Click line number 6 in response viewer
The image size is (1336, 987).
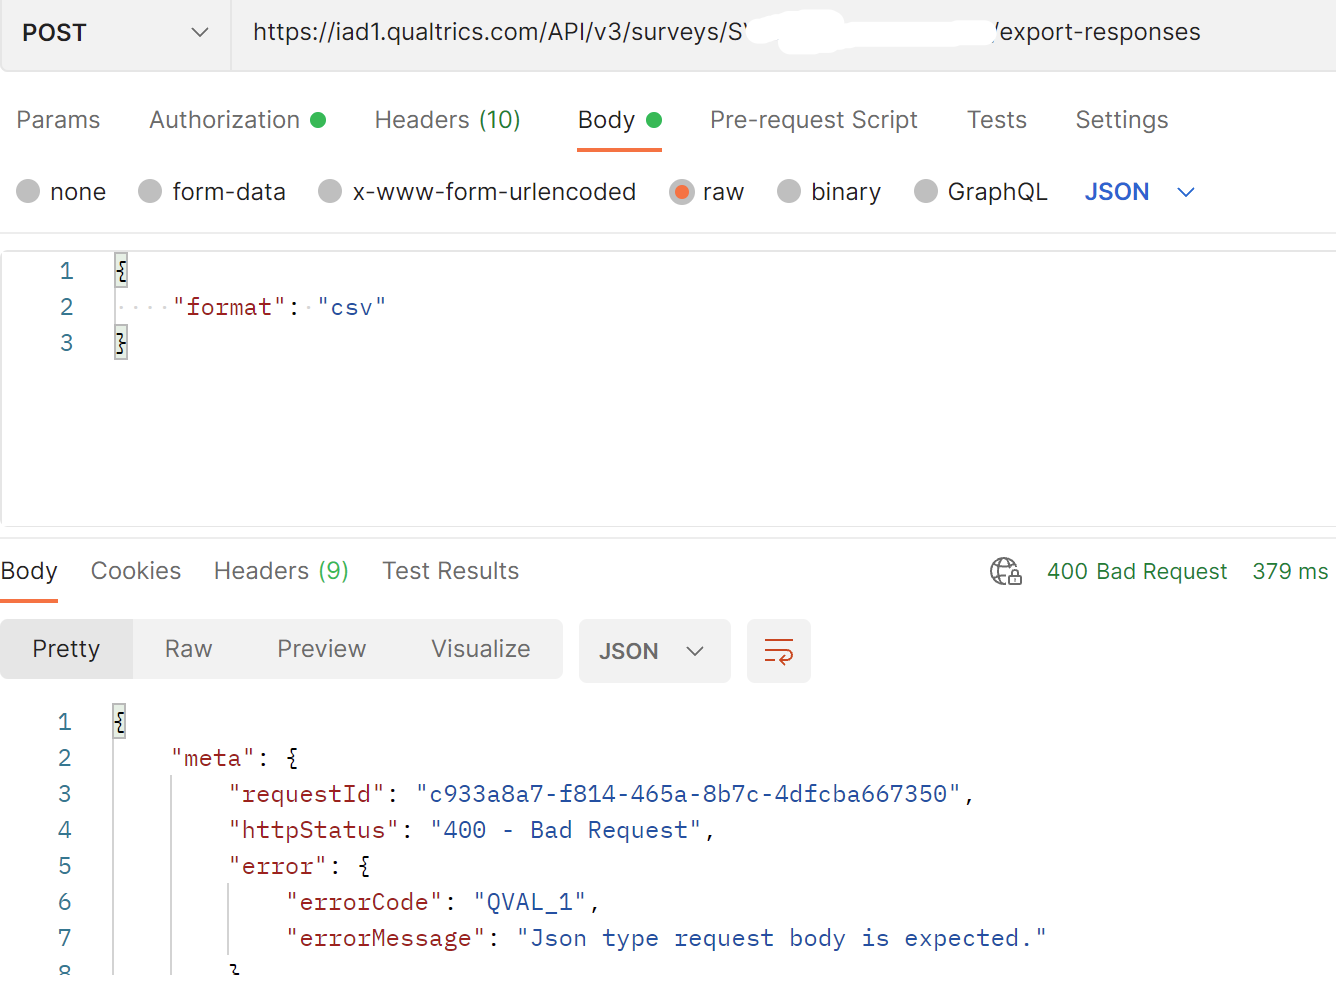pyautogui.click(x=65, y=902)
